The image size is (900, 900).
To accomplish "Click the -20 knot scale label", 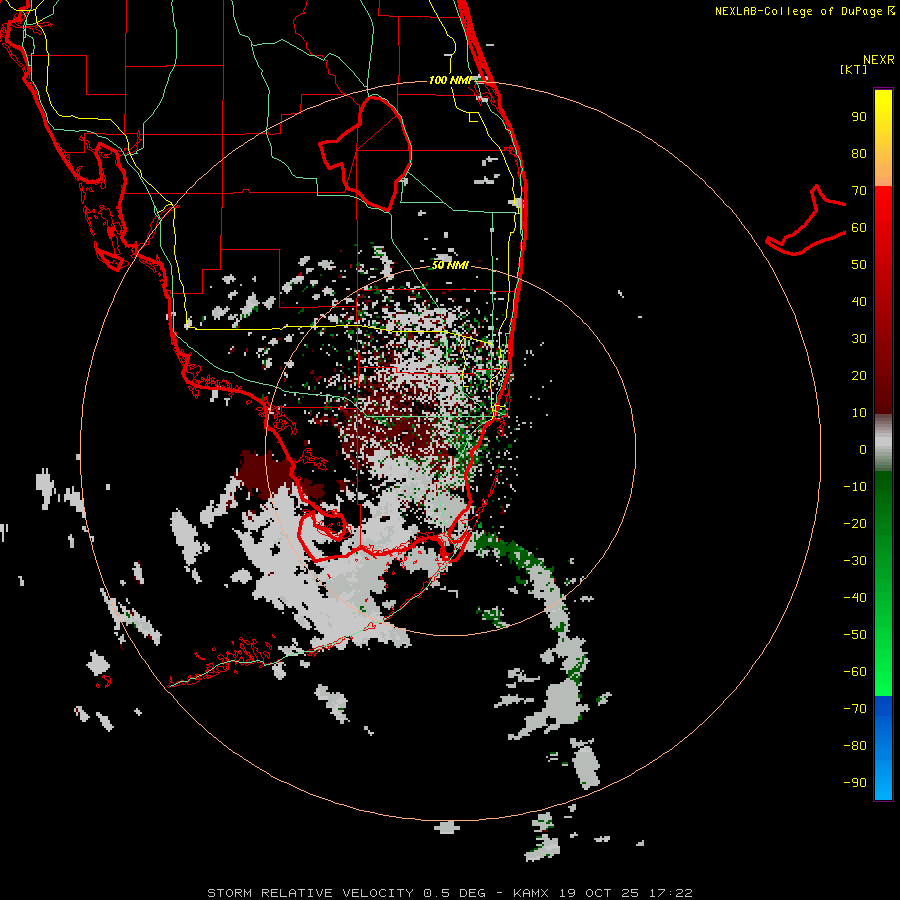I will (855, 524).
